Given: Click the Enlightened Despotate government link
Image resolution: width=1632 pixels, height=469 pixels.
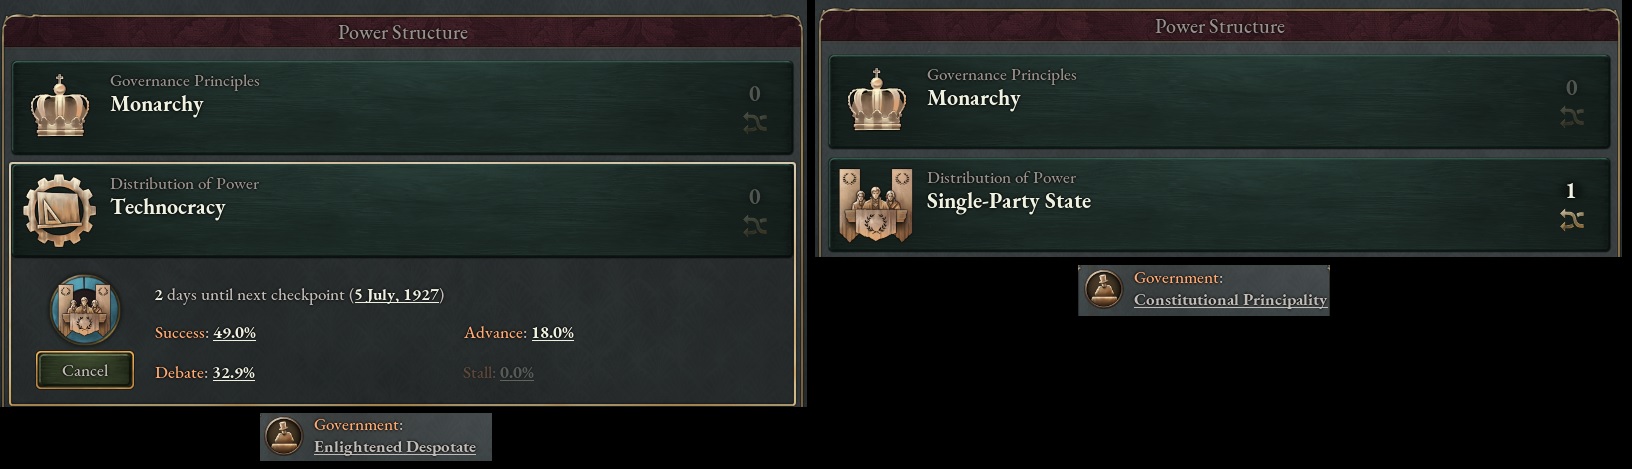Looking at the screenshot, I should coord(395,447).
